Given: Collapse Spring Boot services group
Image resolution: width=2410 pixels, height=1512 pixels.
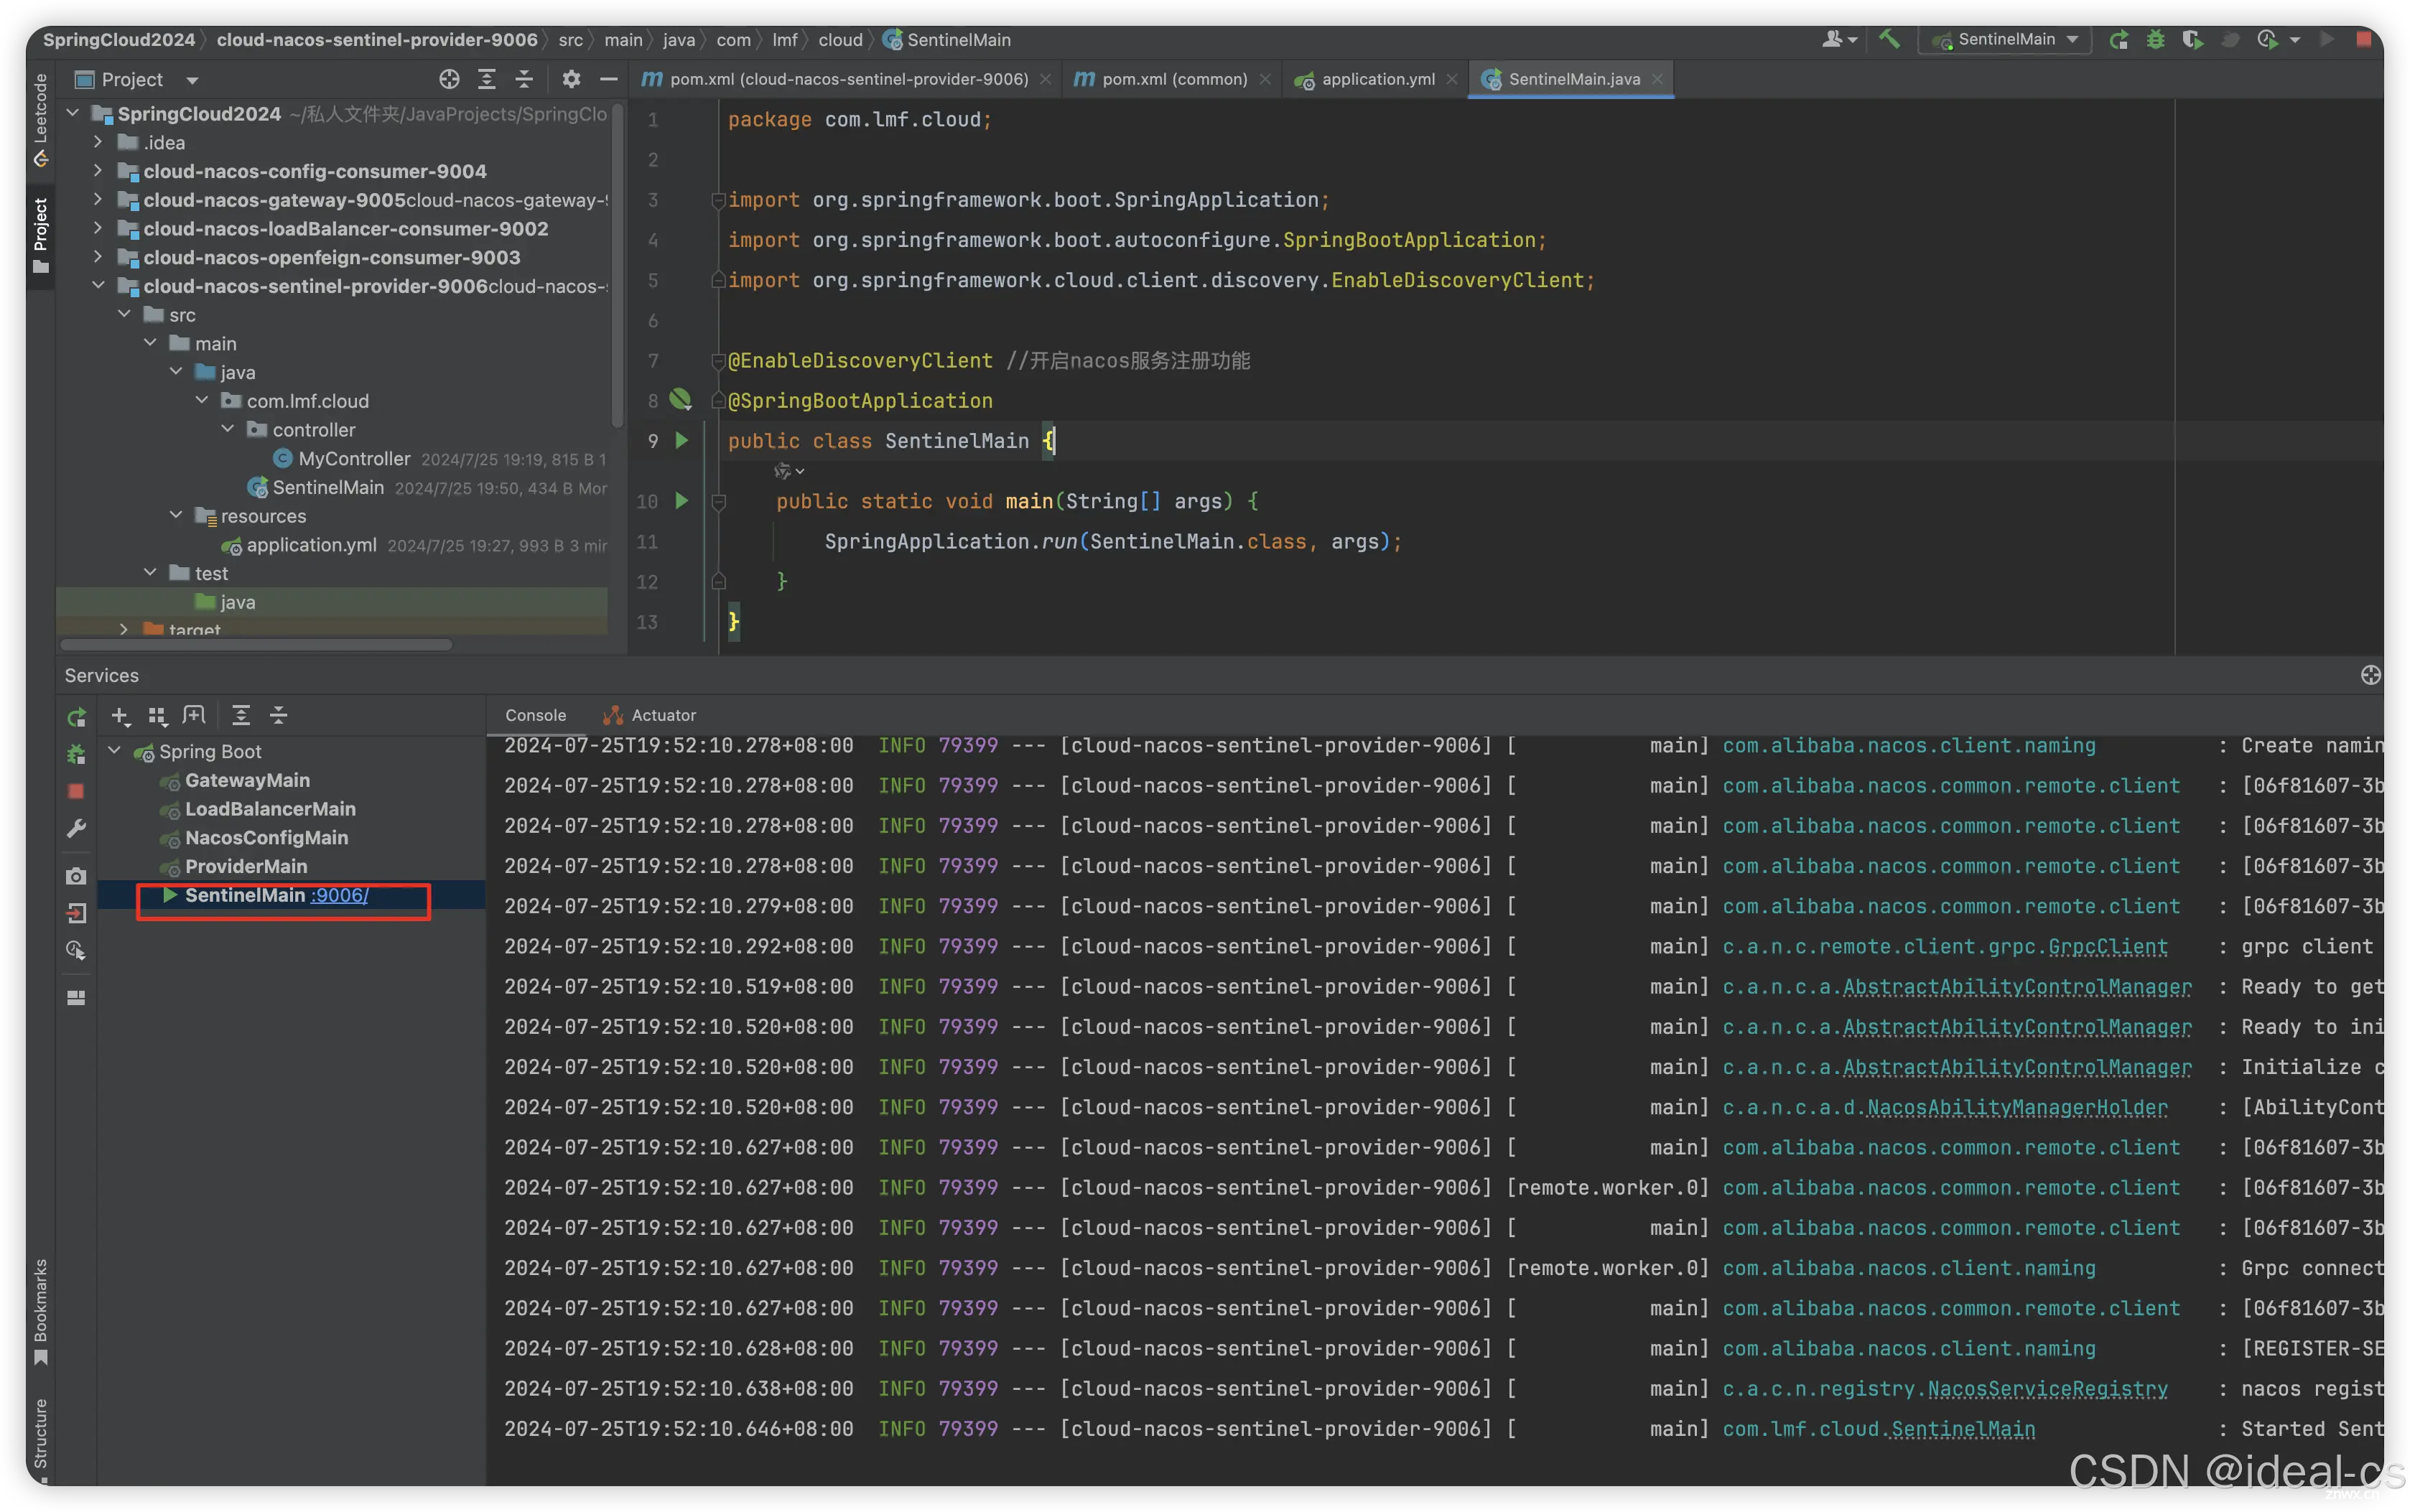Looking at the screenshot, I should pos(114,751).
